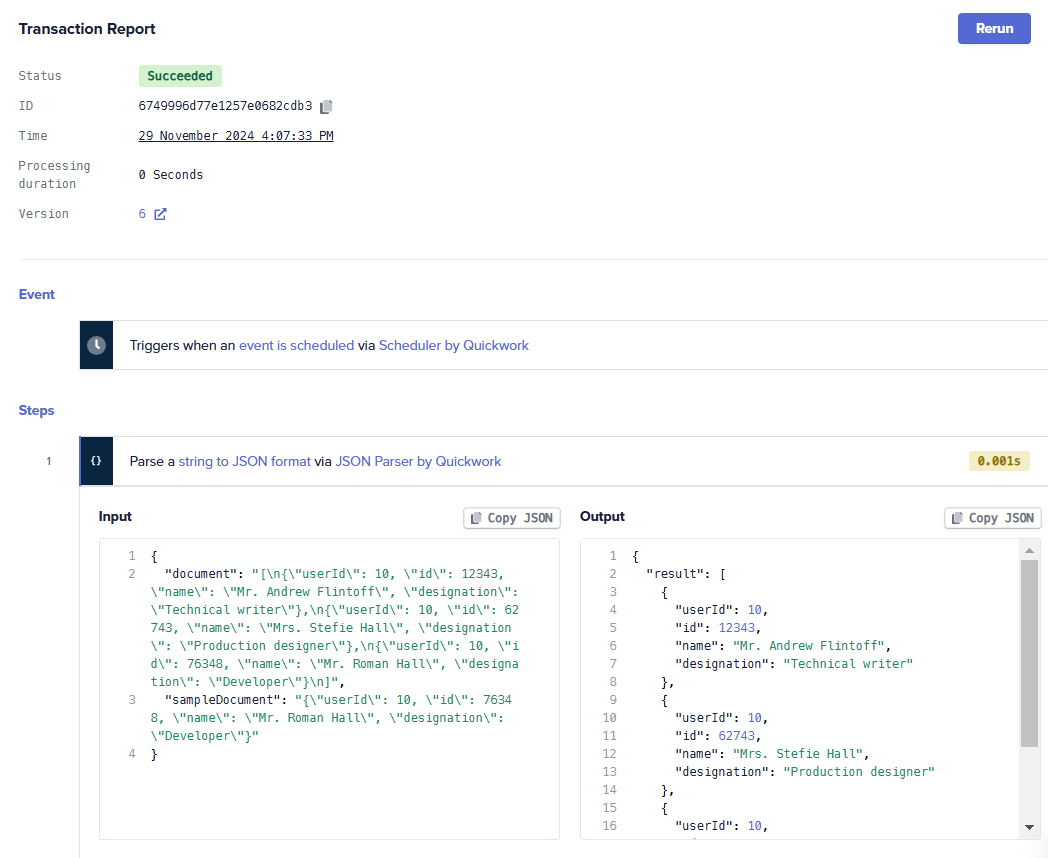Open the 'JSON Parser by Quickwork' link
The height and width of the screenshot is (858, 1048).
tap(418, 461)
